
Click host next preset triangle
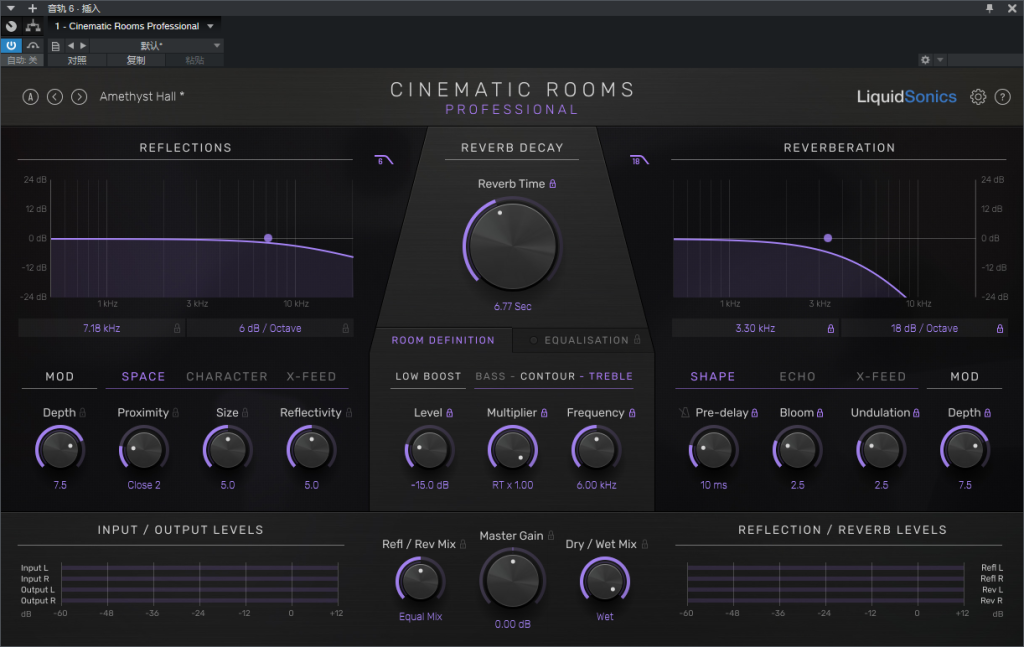[x=83, y=46]
